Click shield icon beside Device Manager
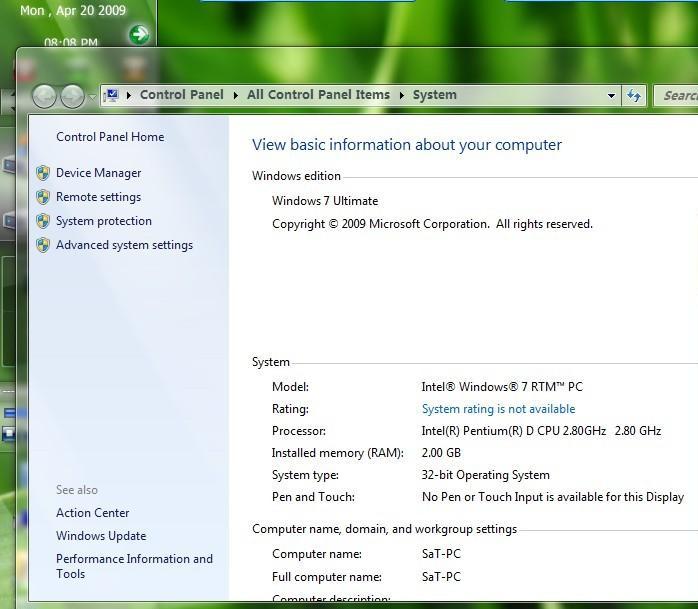Image resolution: width=698 pixels, height=609 pixels. click(43, 173)
